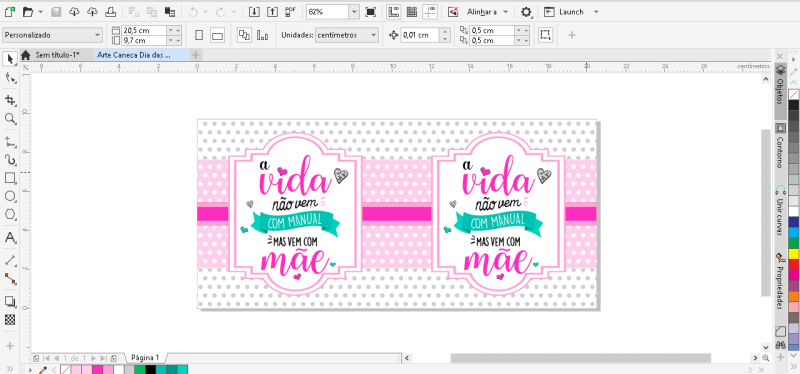Click the Treat as filled icon
This screenshot has height=374, width=800.
coord(545,35)
